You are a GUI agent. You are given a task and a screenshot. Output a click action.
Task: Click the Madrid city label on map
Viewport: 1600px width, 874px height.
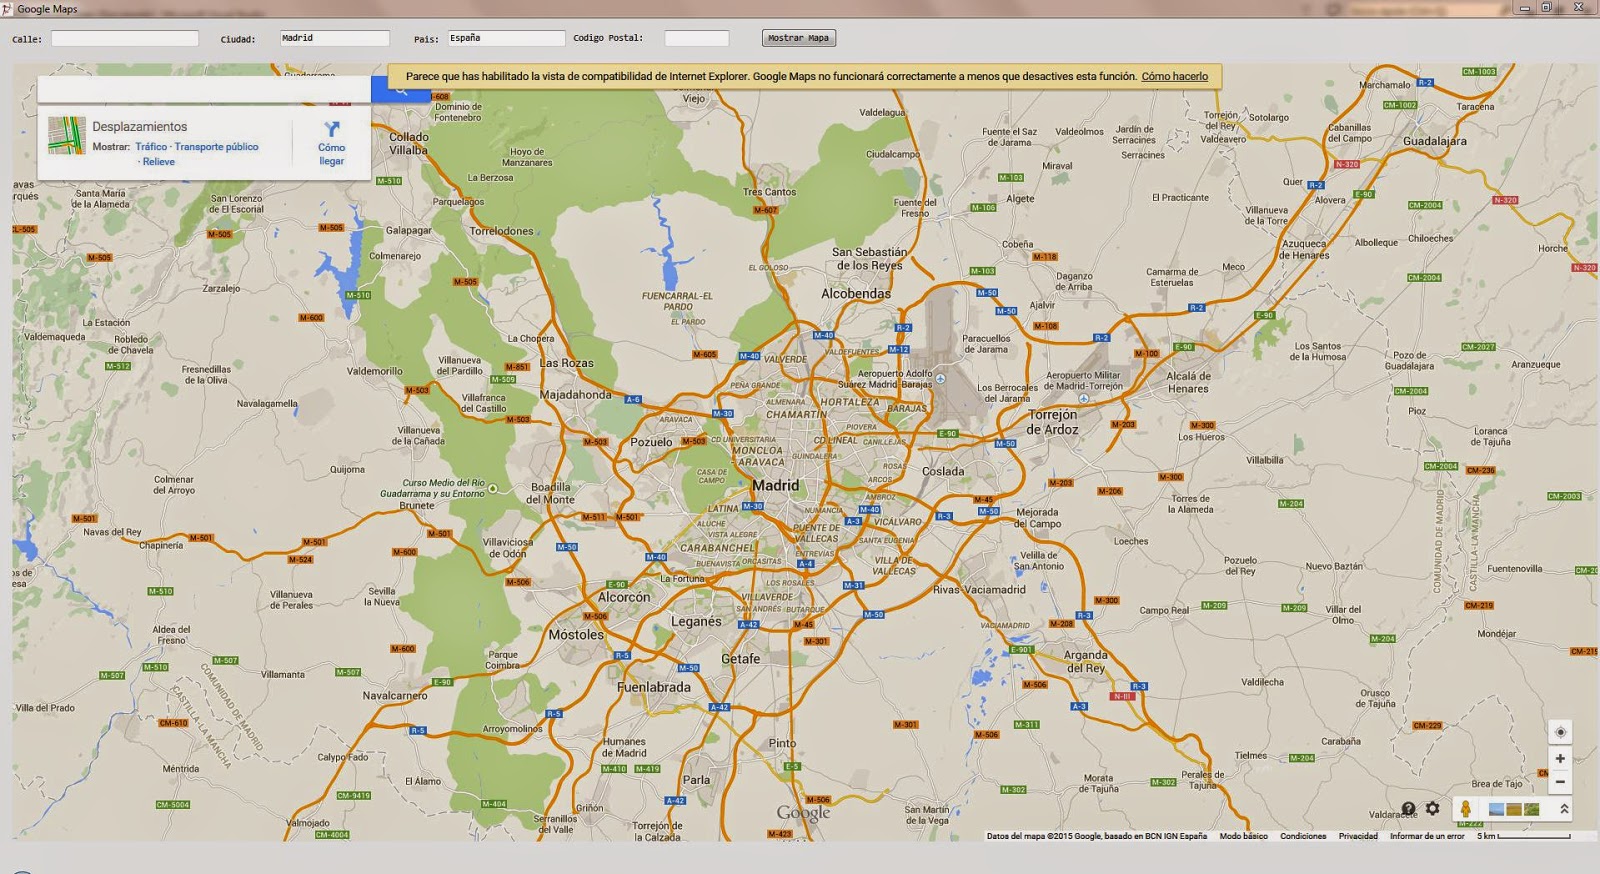775,485
